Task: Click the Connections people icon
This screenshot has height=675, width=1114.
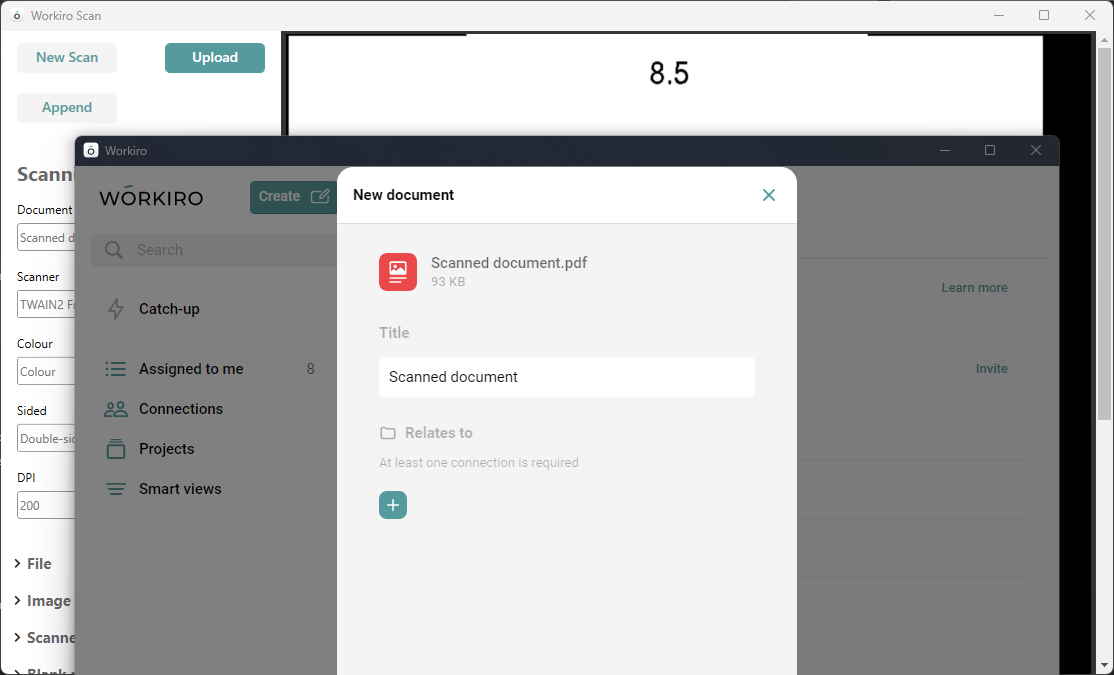Action: (x=116, y=409)
